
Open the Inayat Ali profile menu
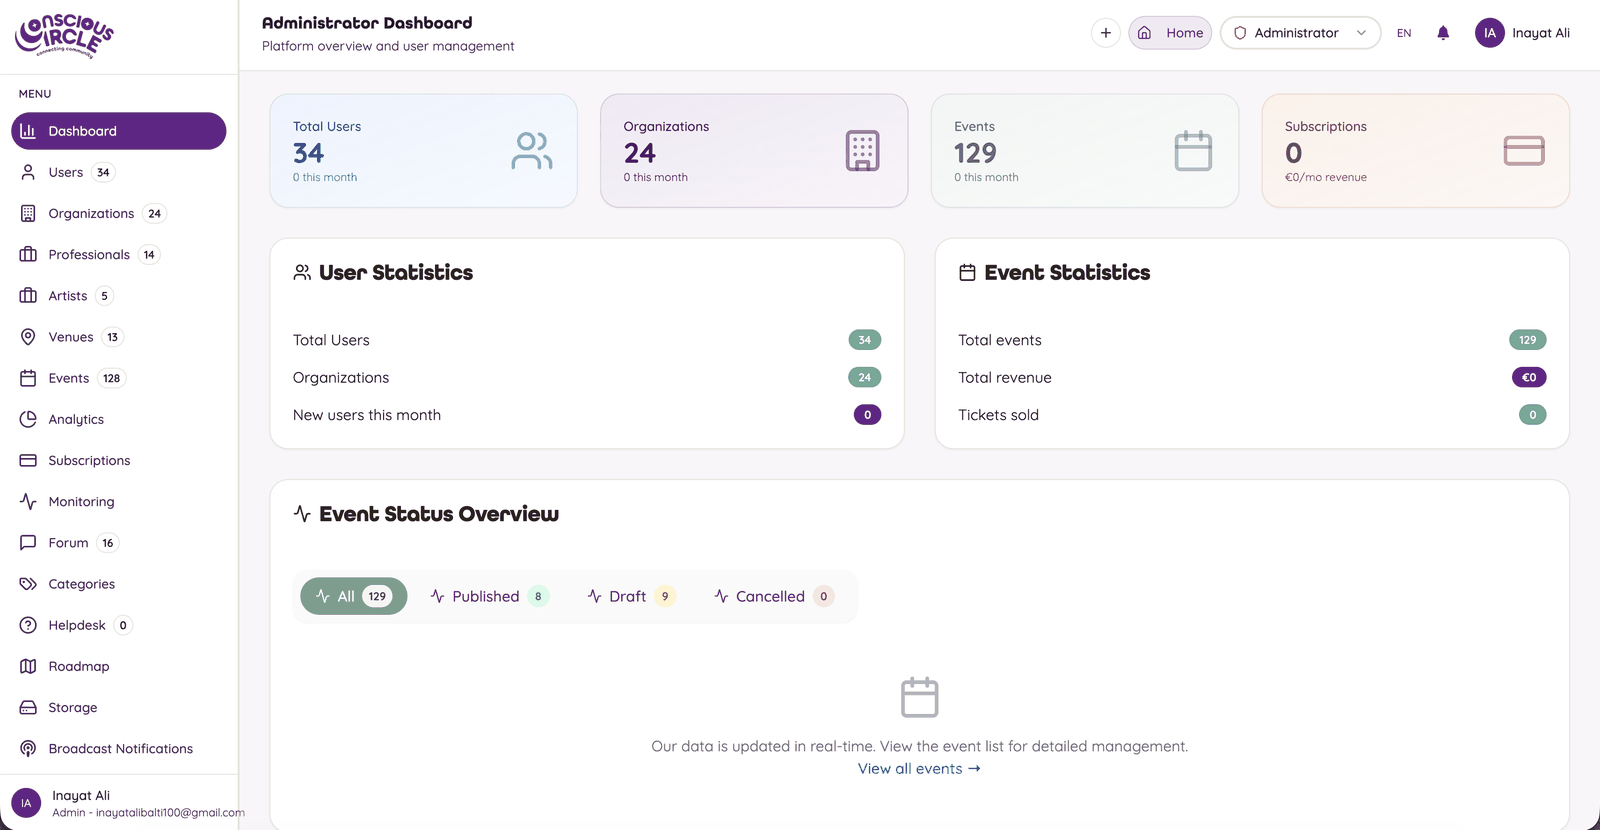click(x=1523, y=33)
